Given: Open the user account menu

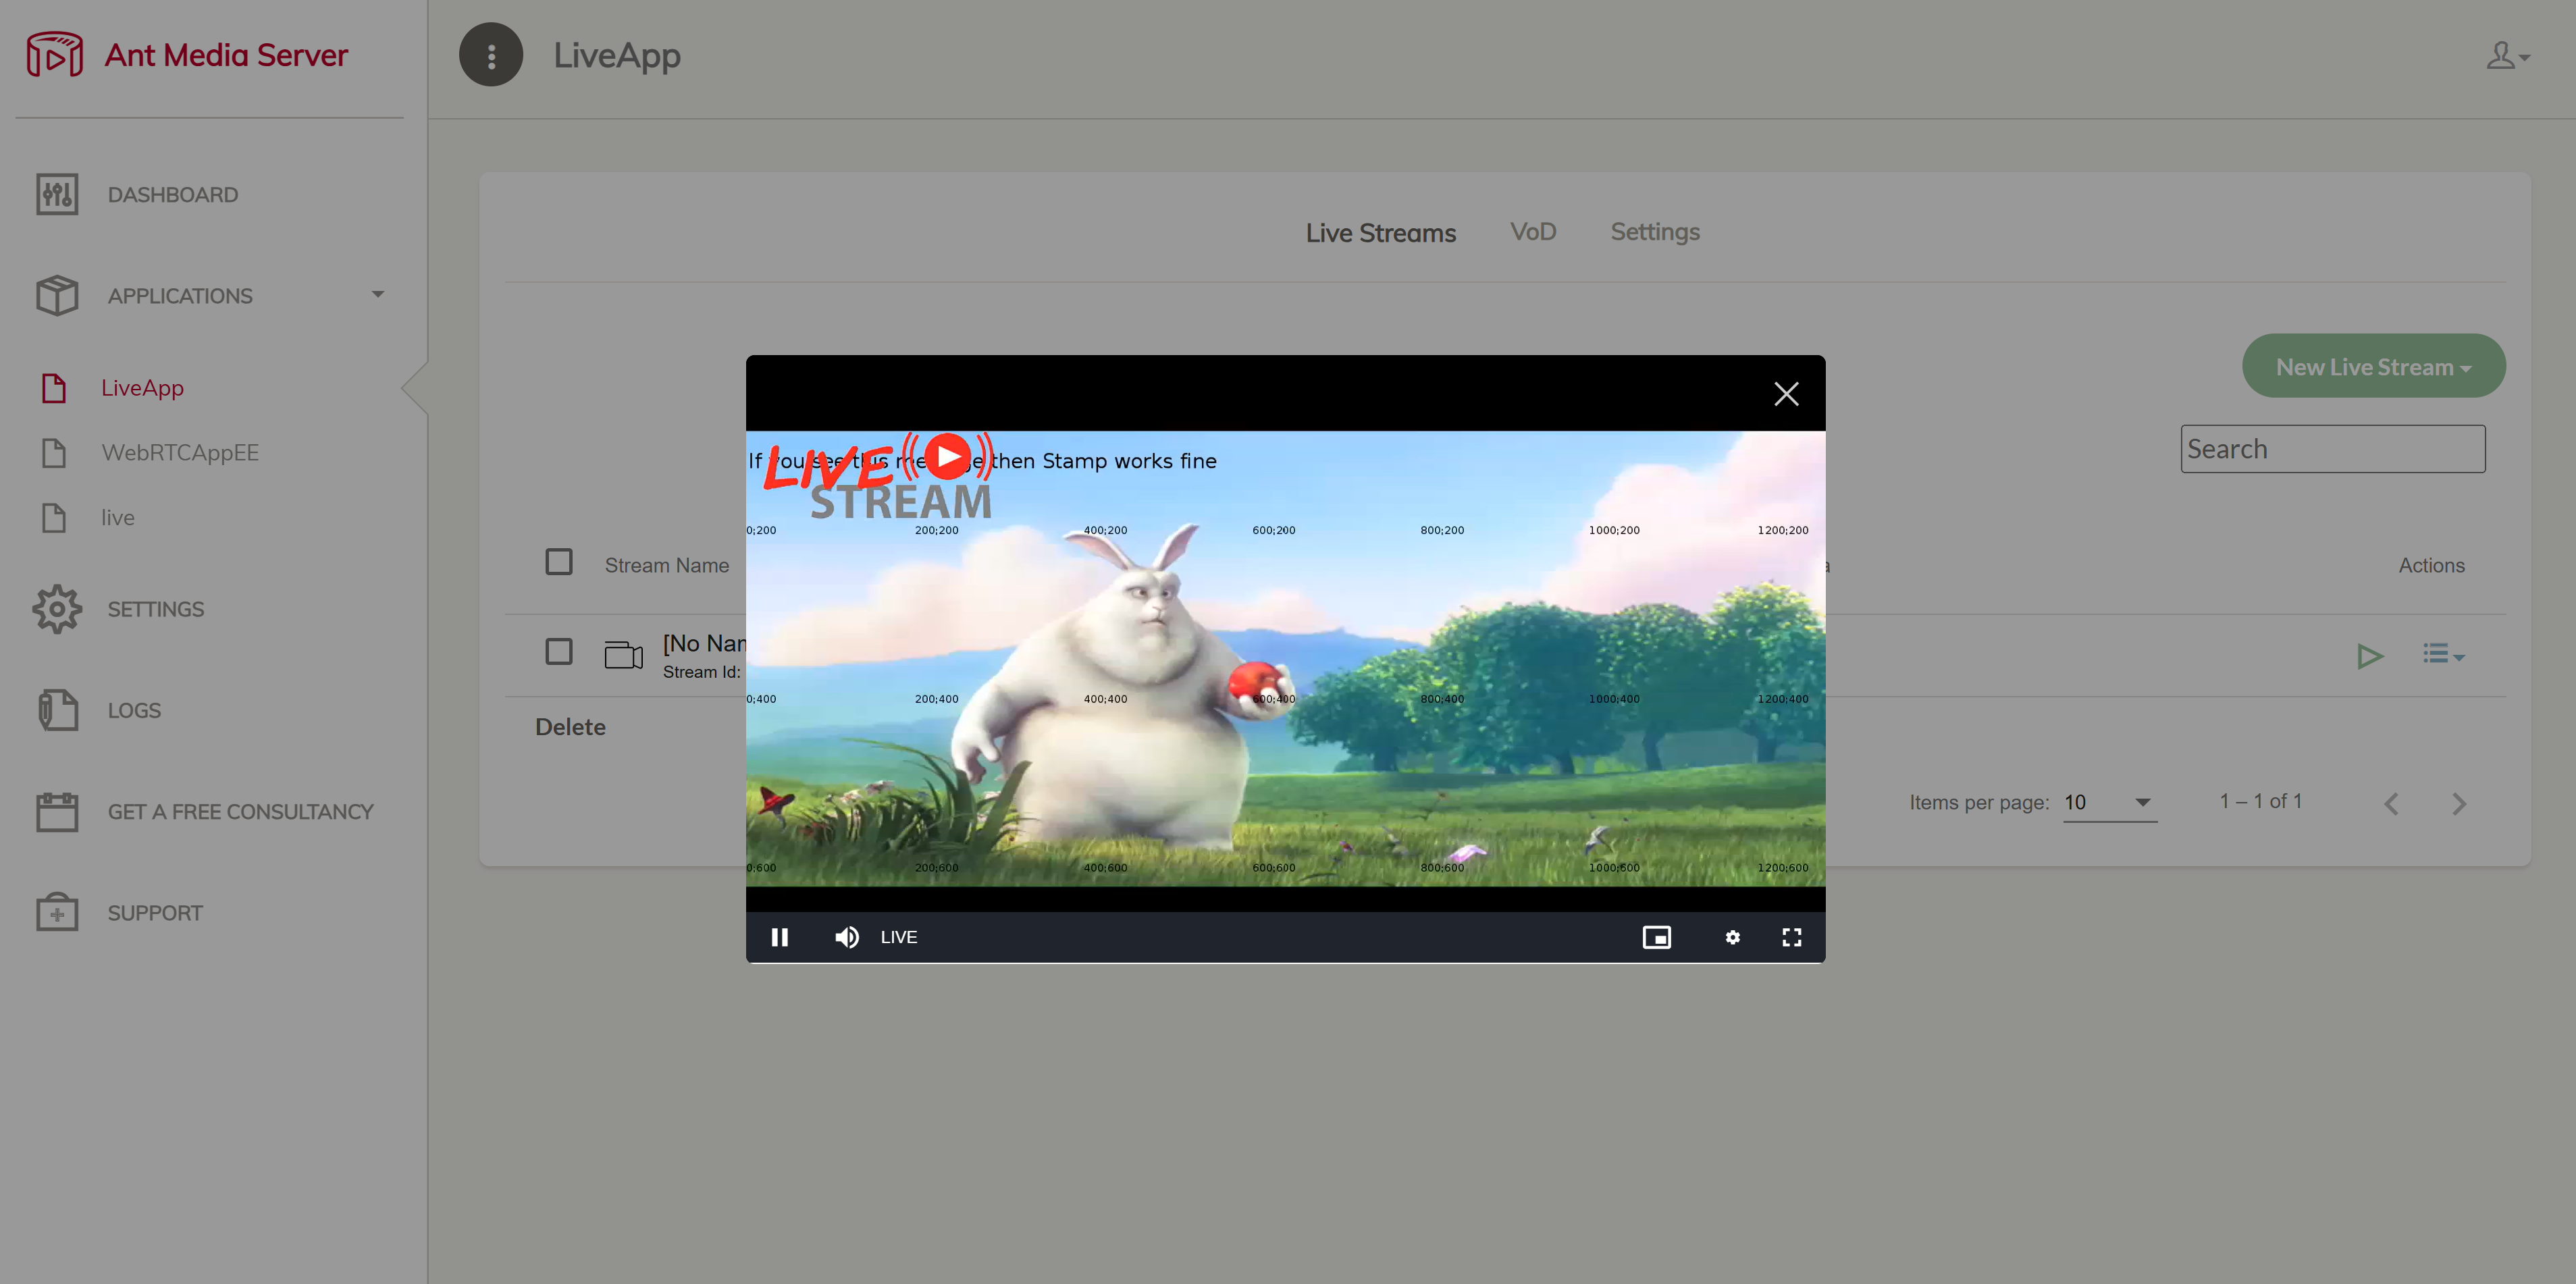Looking at the screenshot, I should coord(2508,55).
